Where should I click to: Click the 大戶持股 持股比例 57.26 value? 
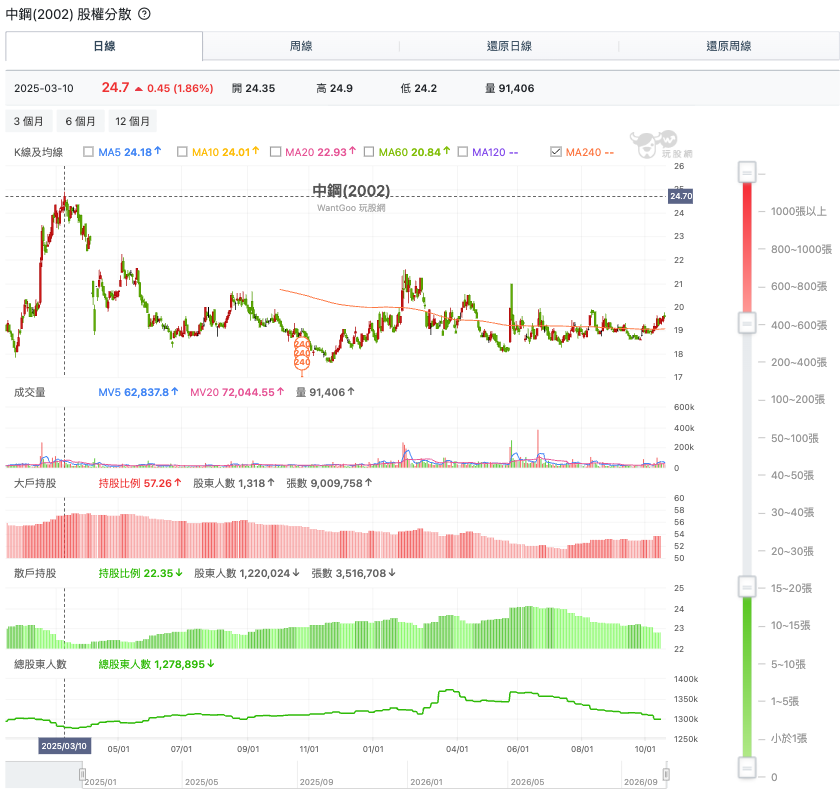(x=140, y=483)
